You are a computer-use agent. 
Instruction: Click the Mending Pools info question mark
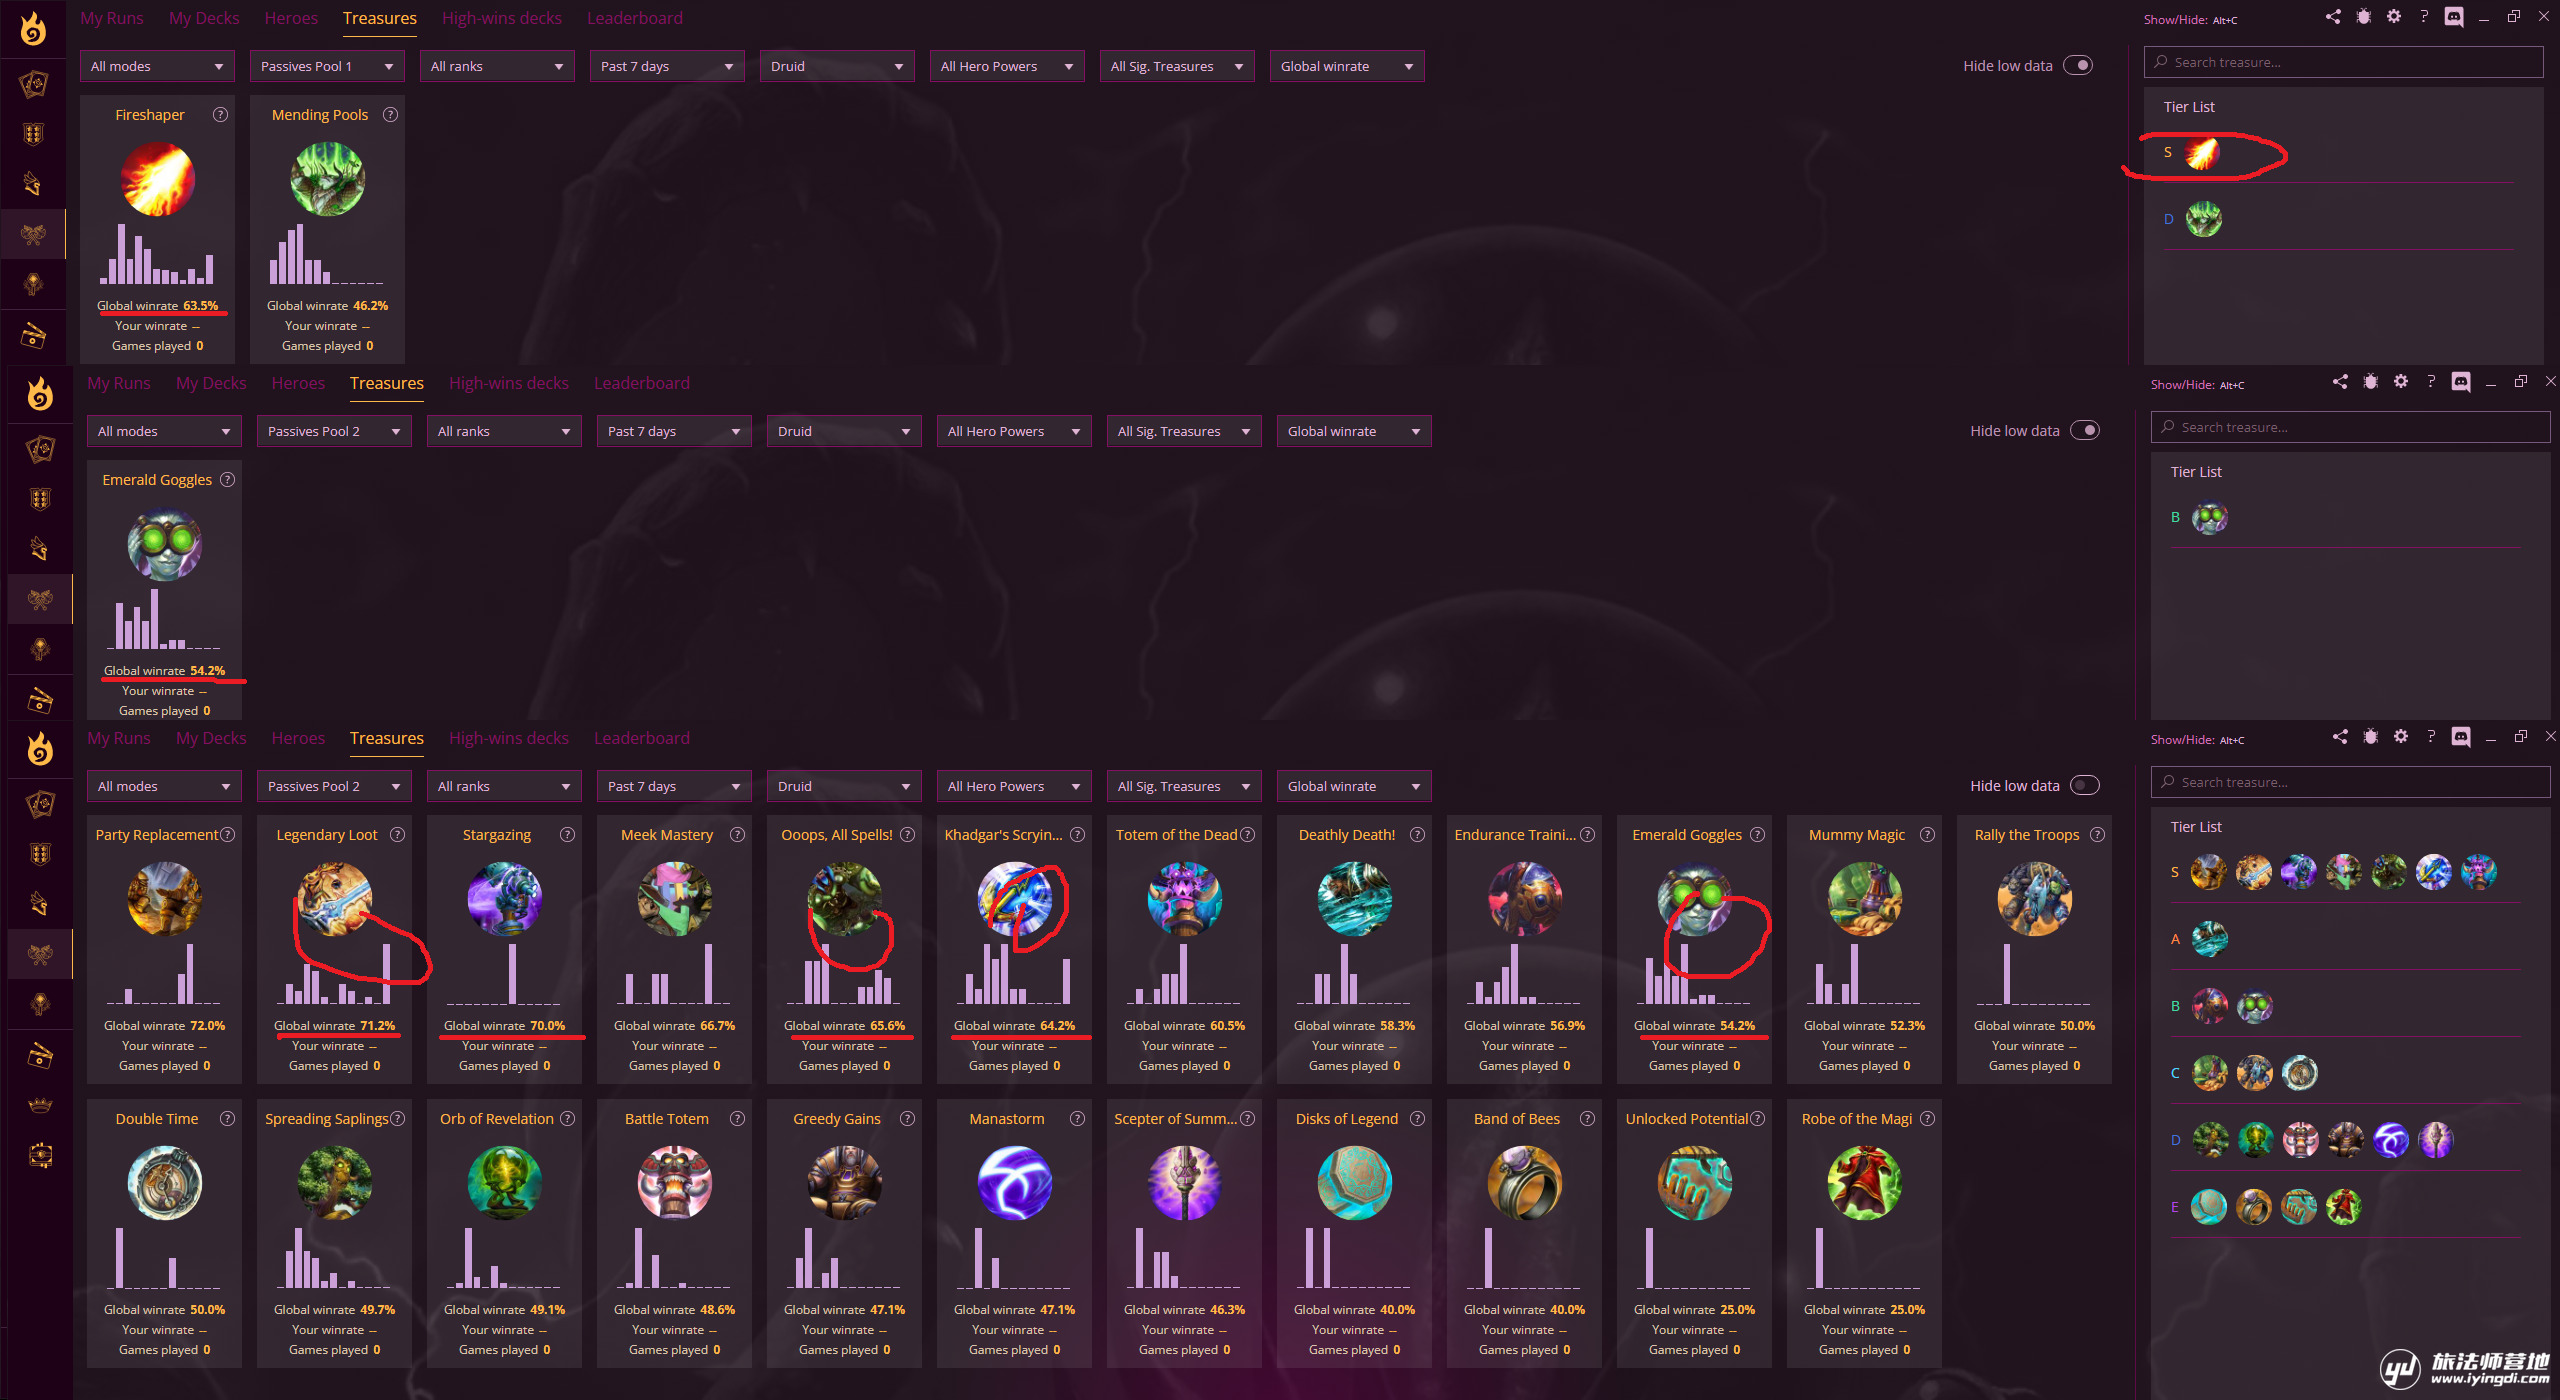click(x=391, y=115)
